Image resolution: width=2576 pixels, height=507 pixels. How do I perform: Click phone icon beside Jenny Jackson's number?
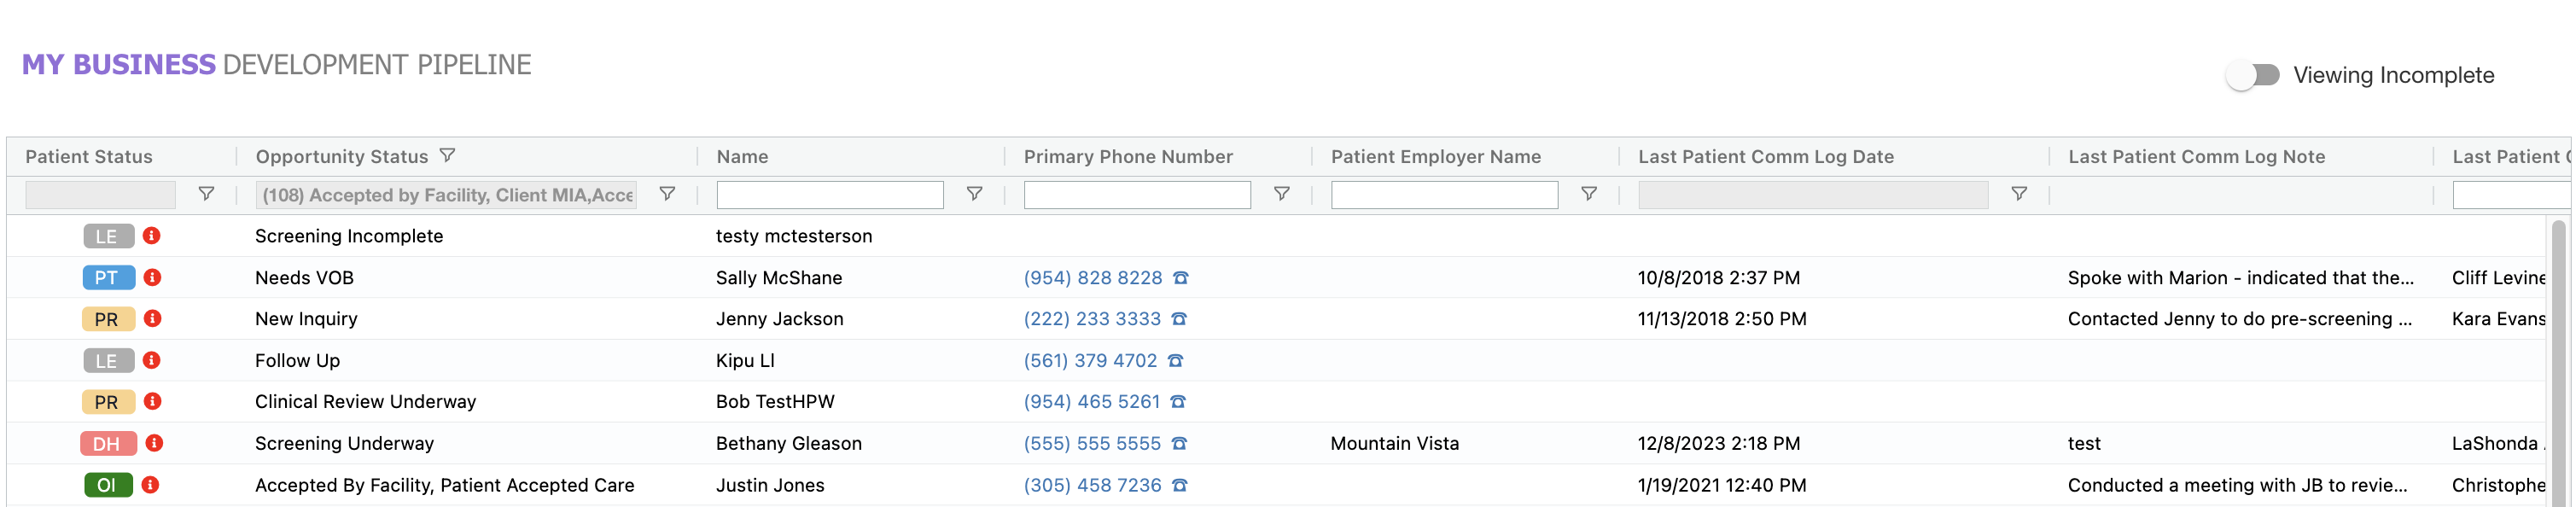click(x=1180, y=319)
